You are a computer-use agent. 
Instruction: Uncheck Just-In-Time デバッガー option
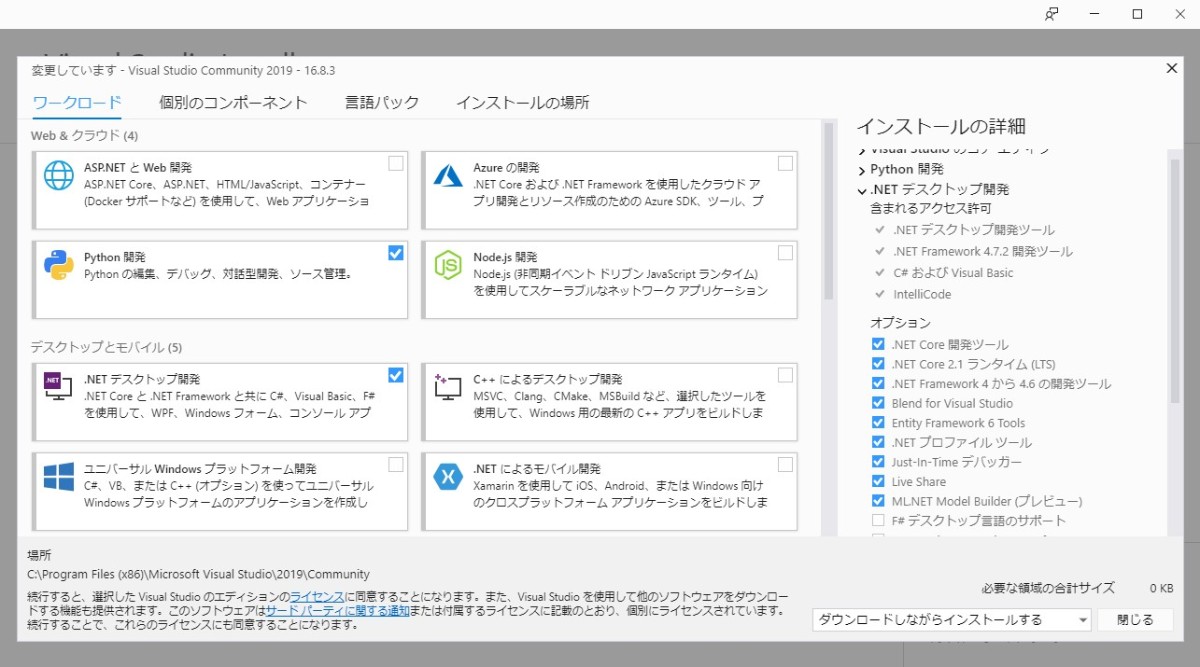(x=878, y=462)
